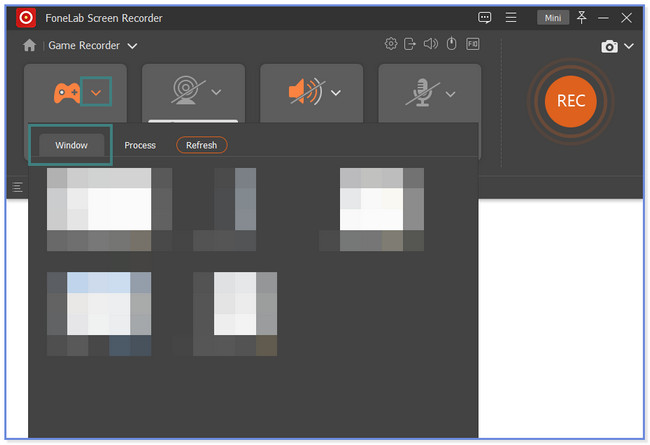
Task: Select the narrow dark second window thumbnail
Action: click(225, 209)
